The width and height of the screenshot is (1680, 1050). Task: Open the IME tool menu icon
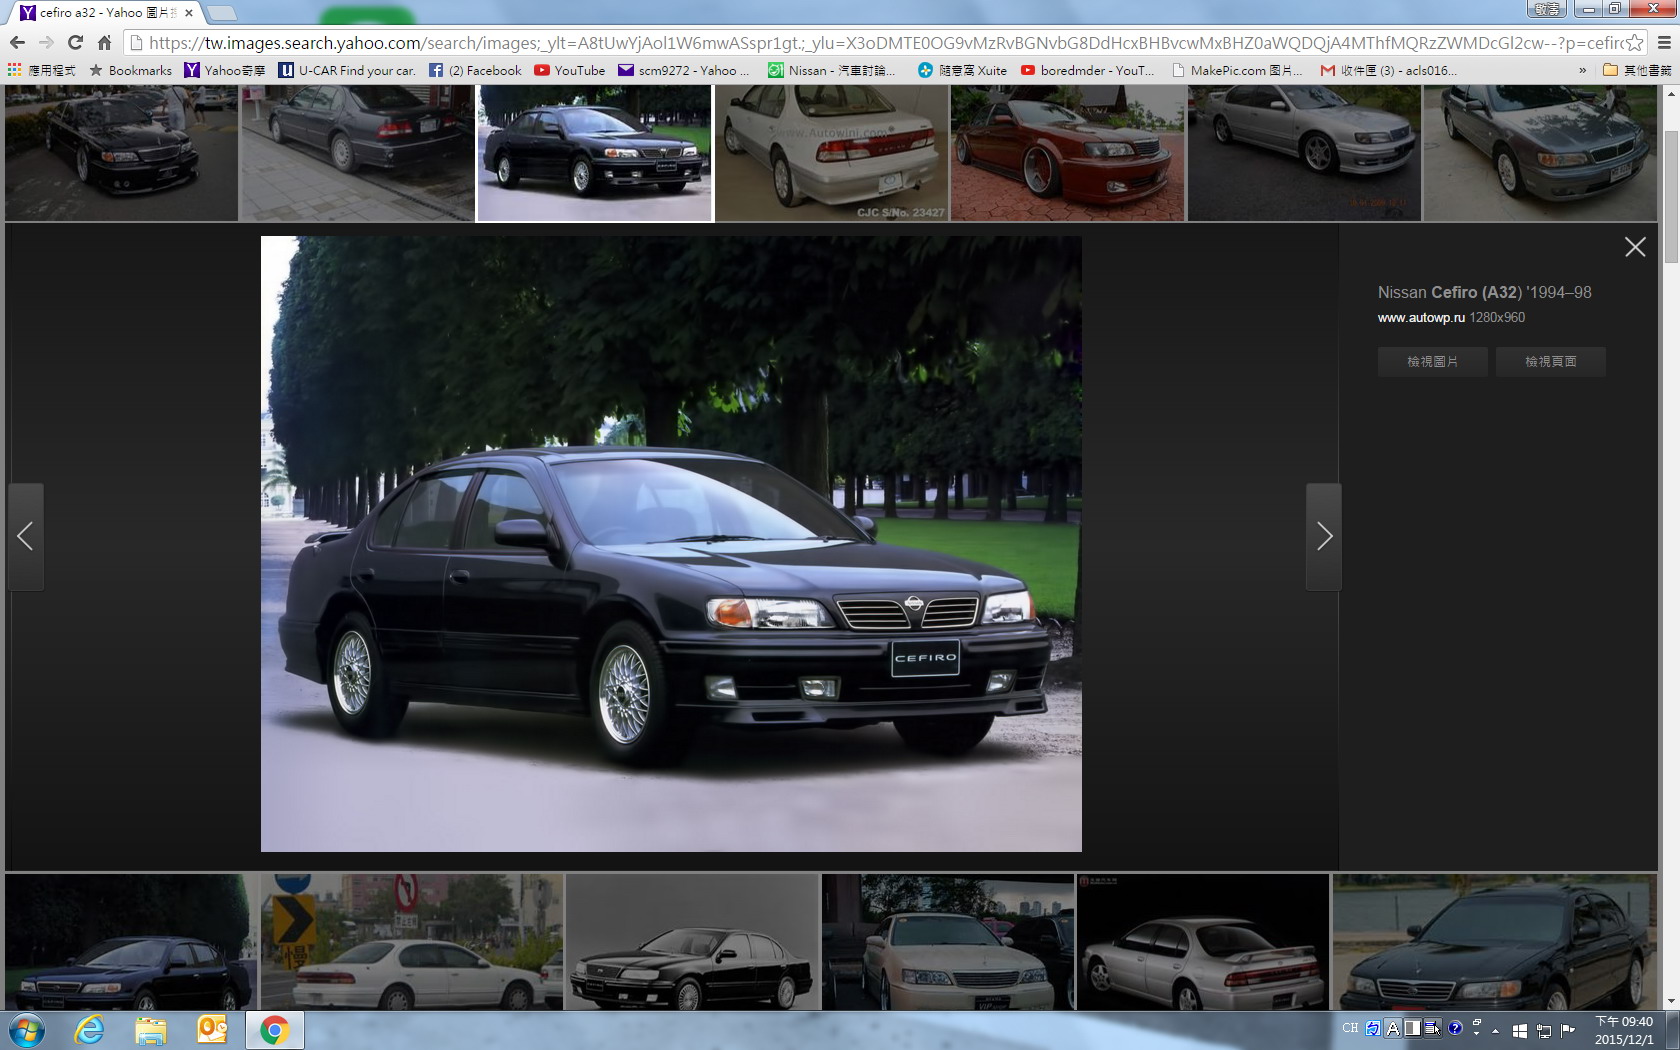pos(1432,1028)
